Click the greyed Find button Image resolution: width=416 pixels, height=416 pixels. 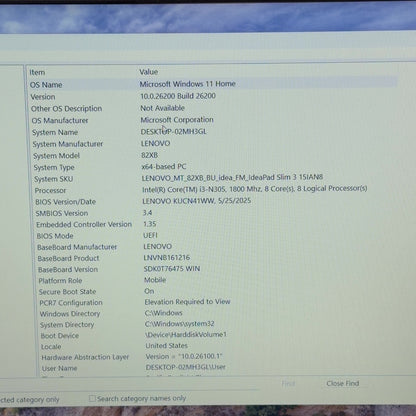click(288, 383)
